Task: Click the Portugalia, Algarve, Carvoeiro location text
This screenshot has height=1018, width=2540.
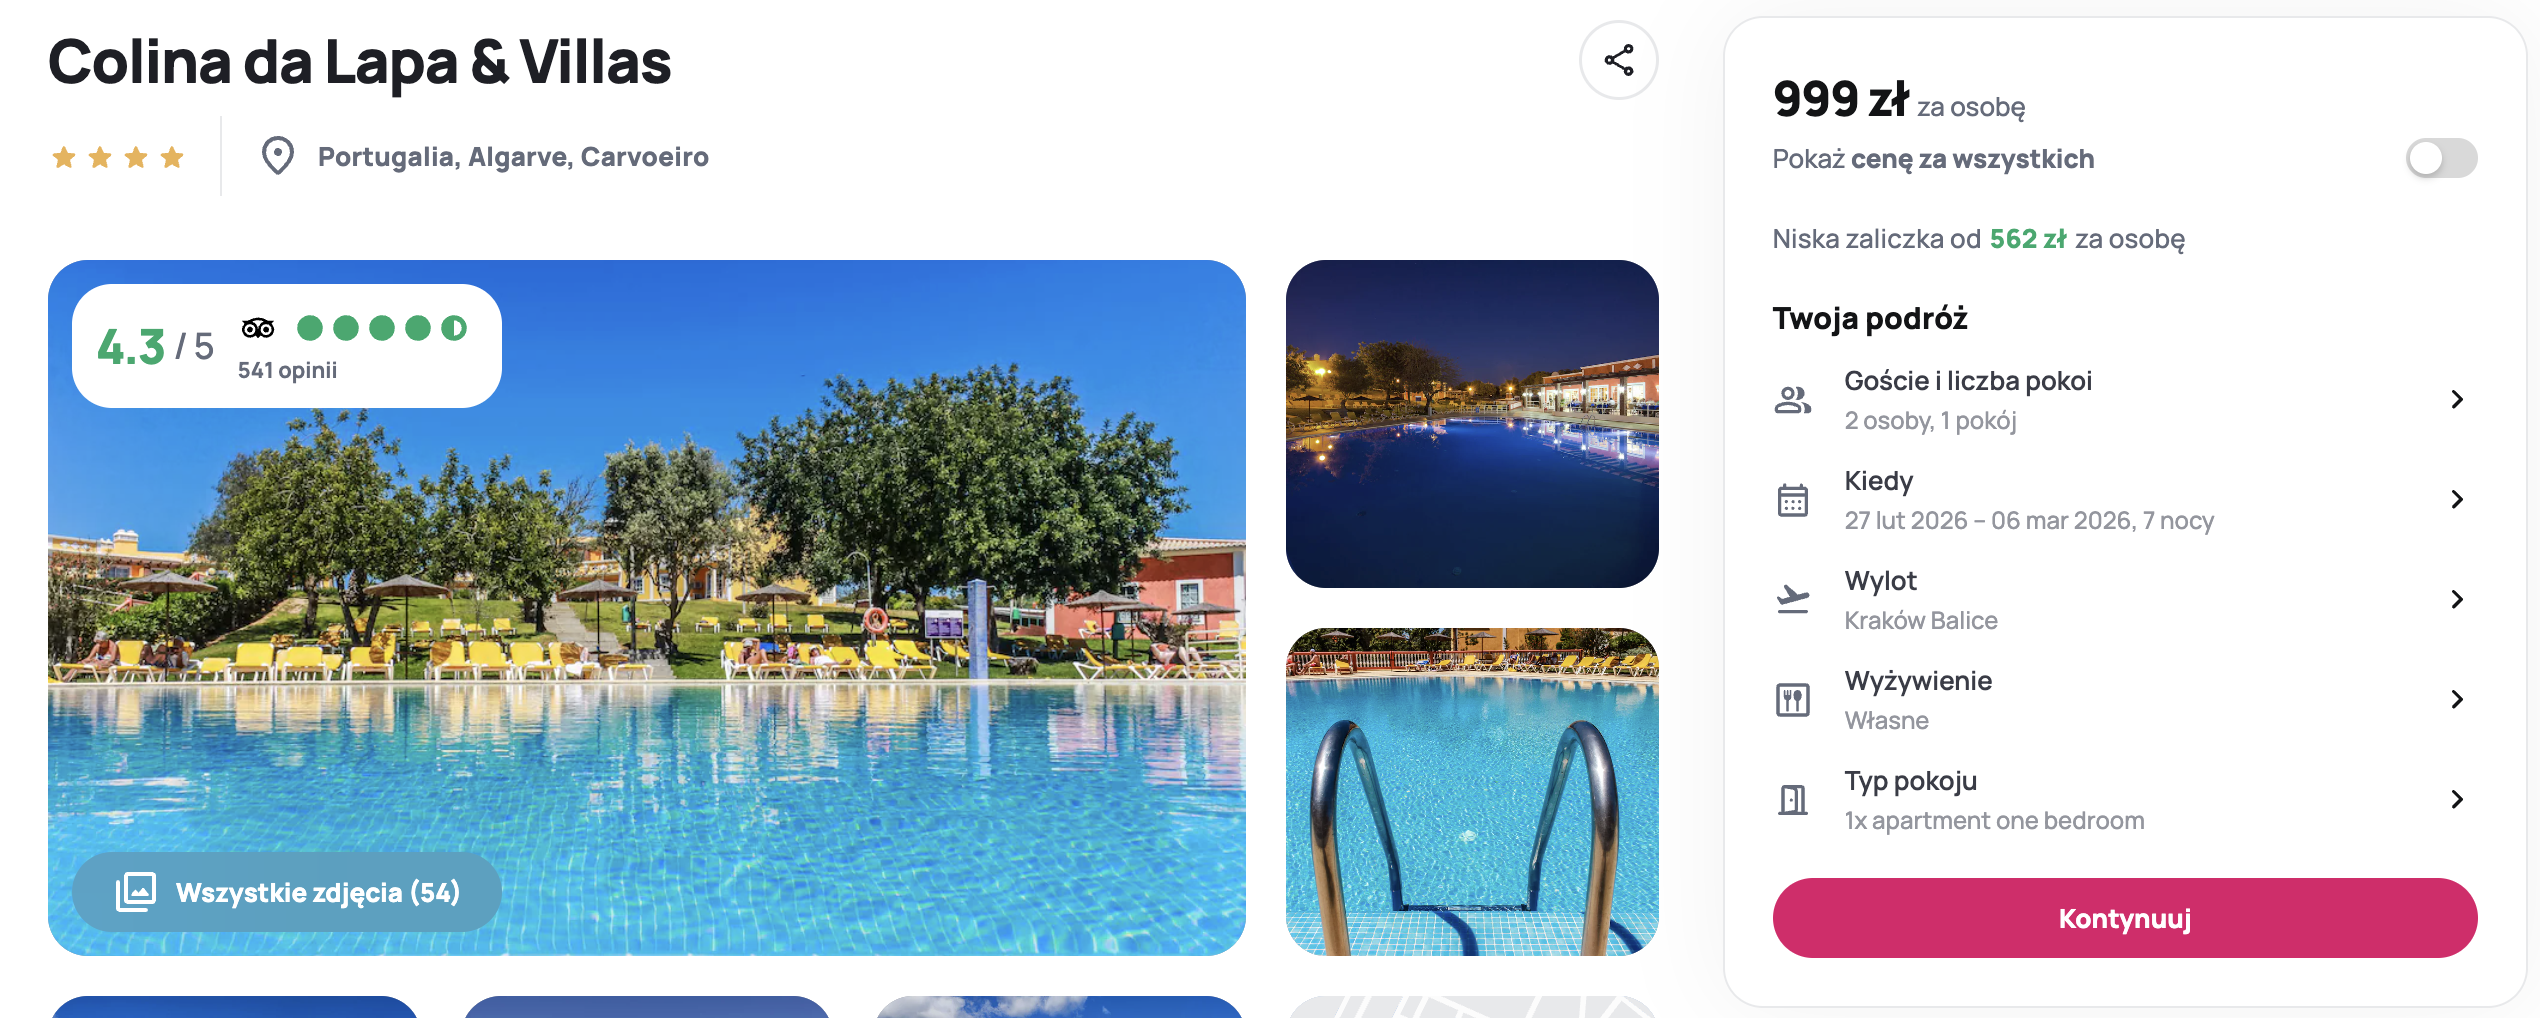Action: (x=513, y=157)
